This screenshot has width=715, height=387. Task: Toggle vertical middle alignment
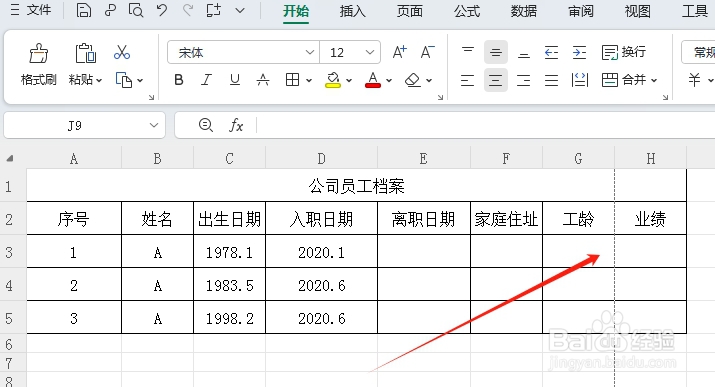click(x=496, y=52)
